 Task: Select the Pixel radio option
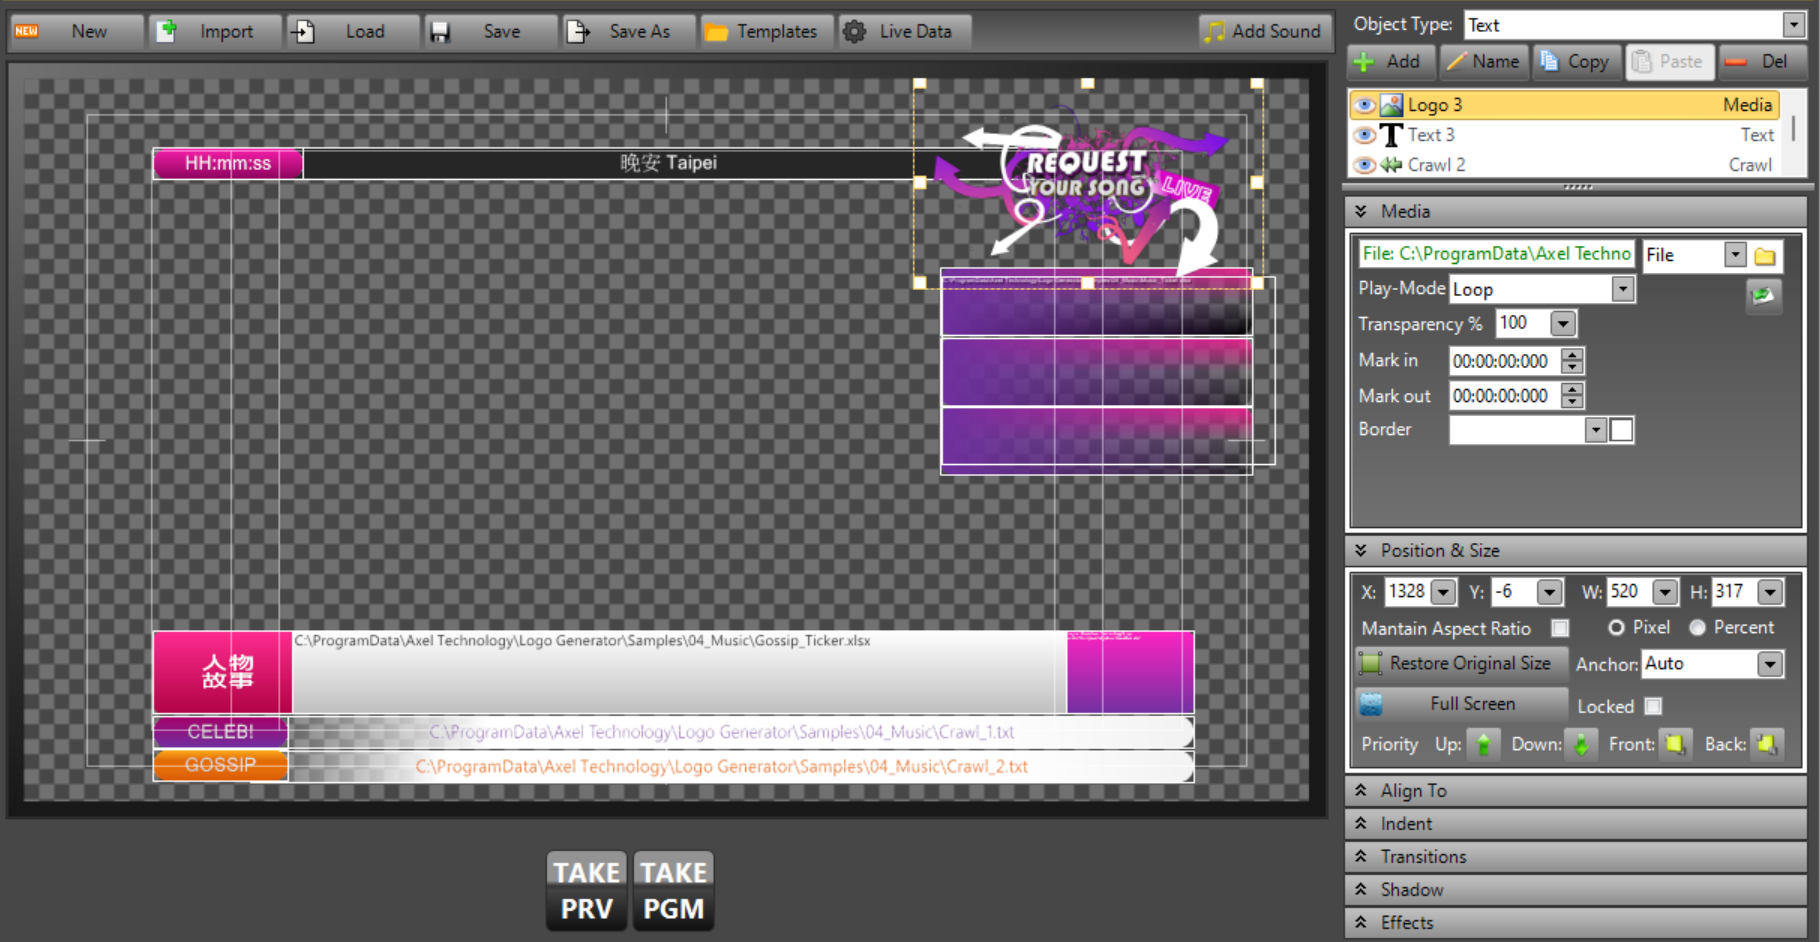1616,627
